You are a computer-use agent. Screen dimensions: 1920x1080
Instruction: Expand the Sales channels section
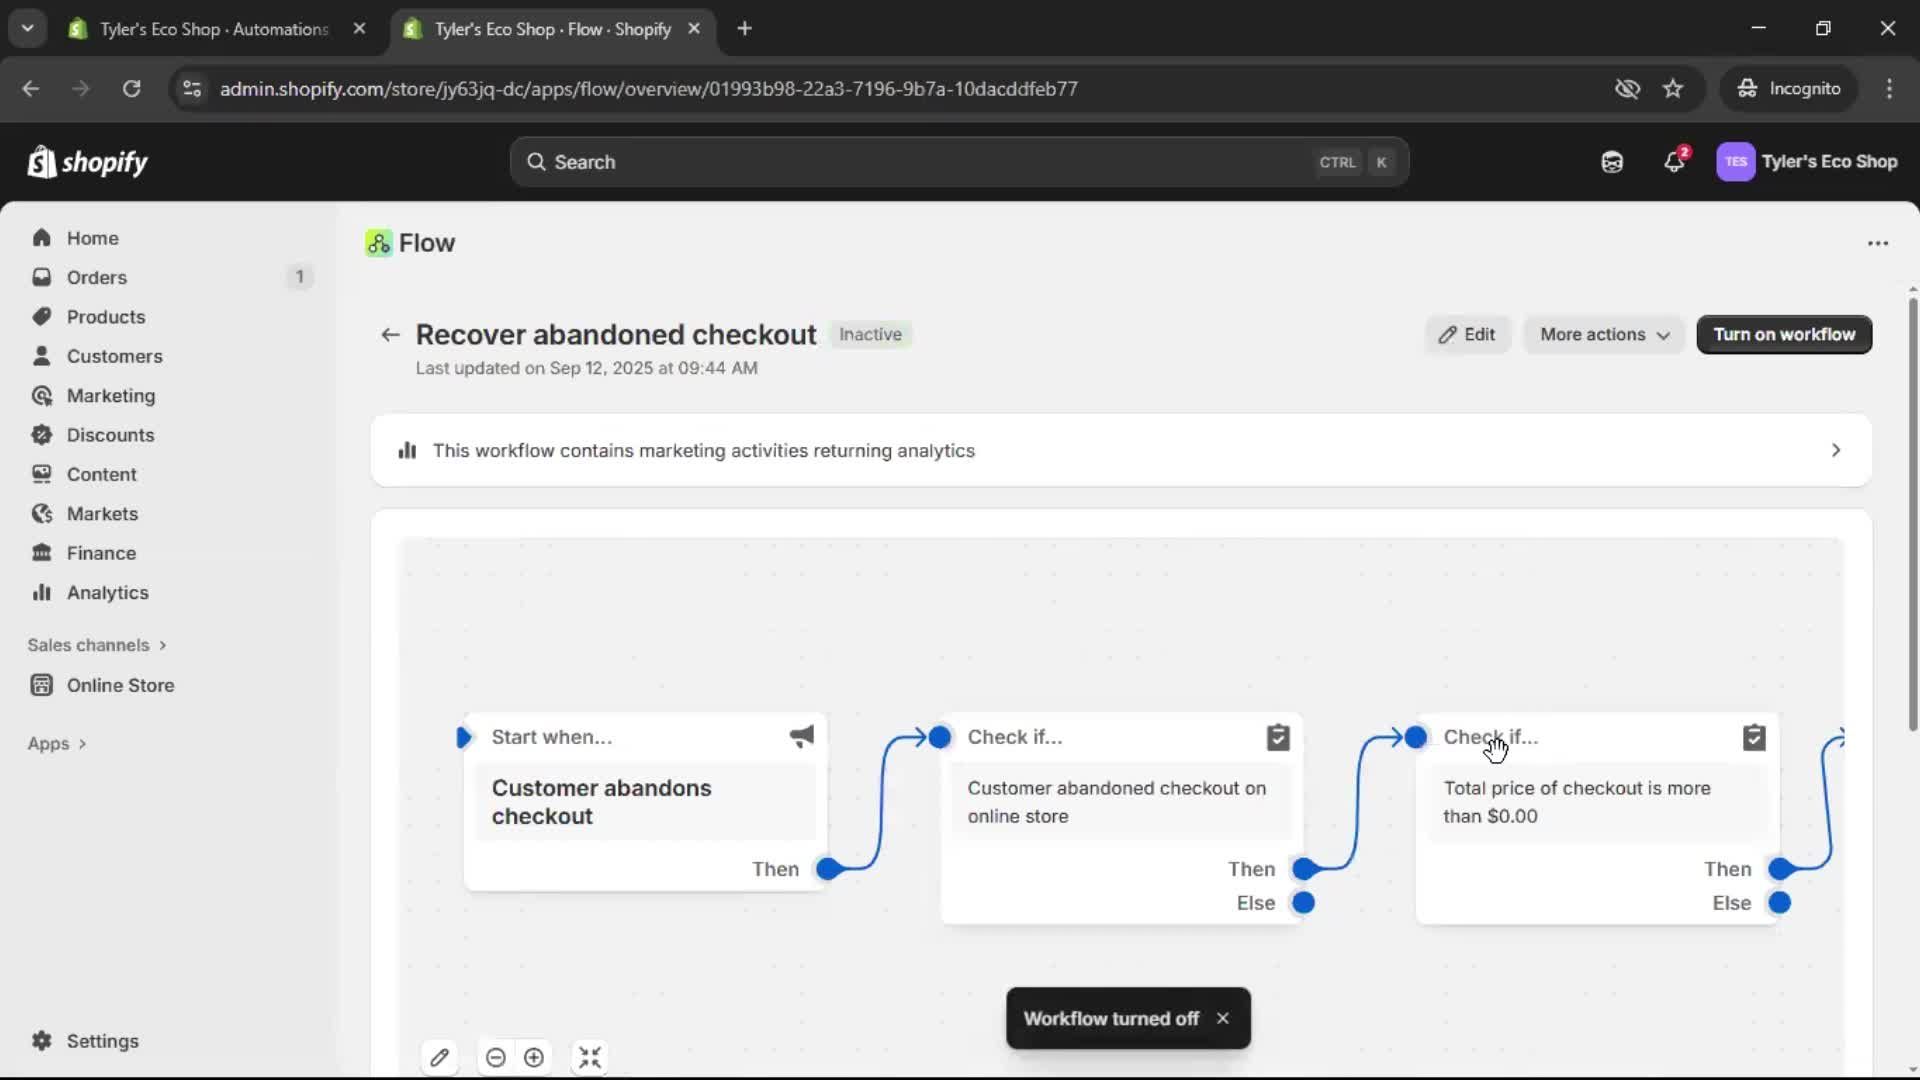coord(97,645)
